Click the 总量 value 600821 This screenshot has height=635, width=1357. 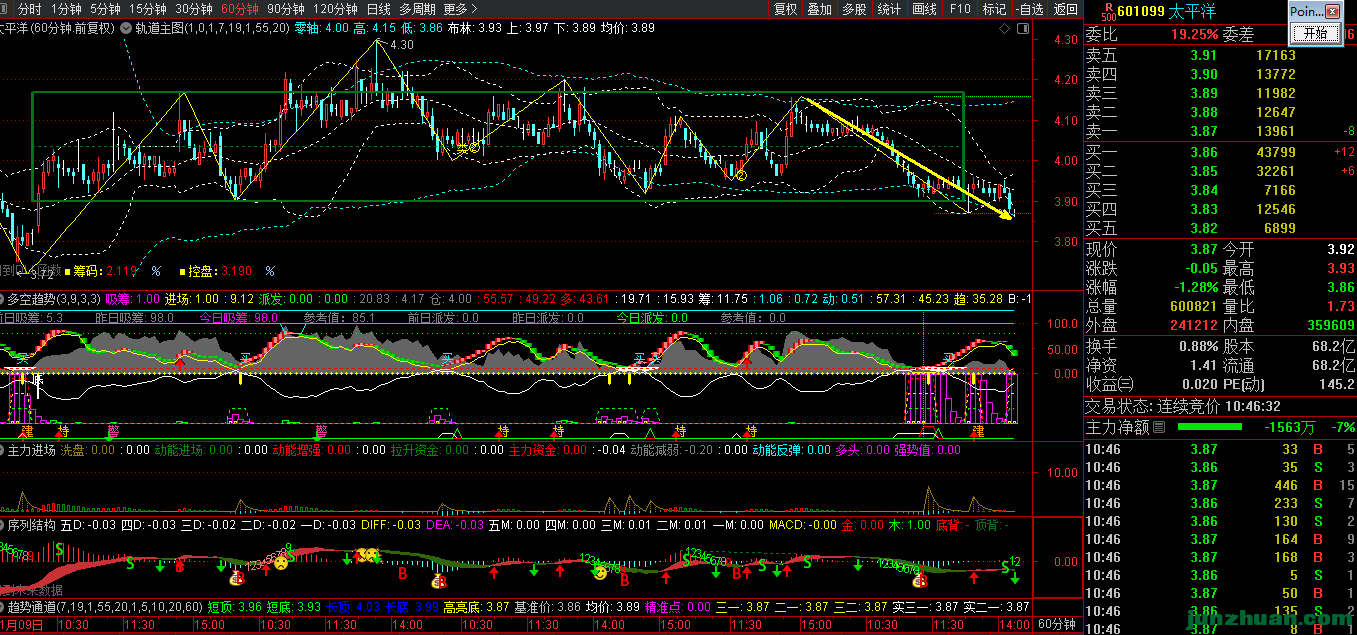1192,306
